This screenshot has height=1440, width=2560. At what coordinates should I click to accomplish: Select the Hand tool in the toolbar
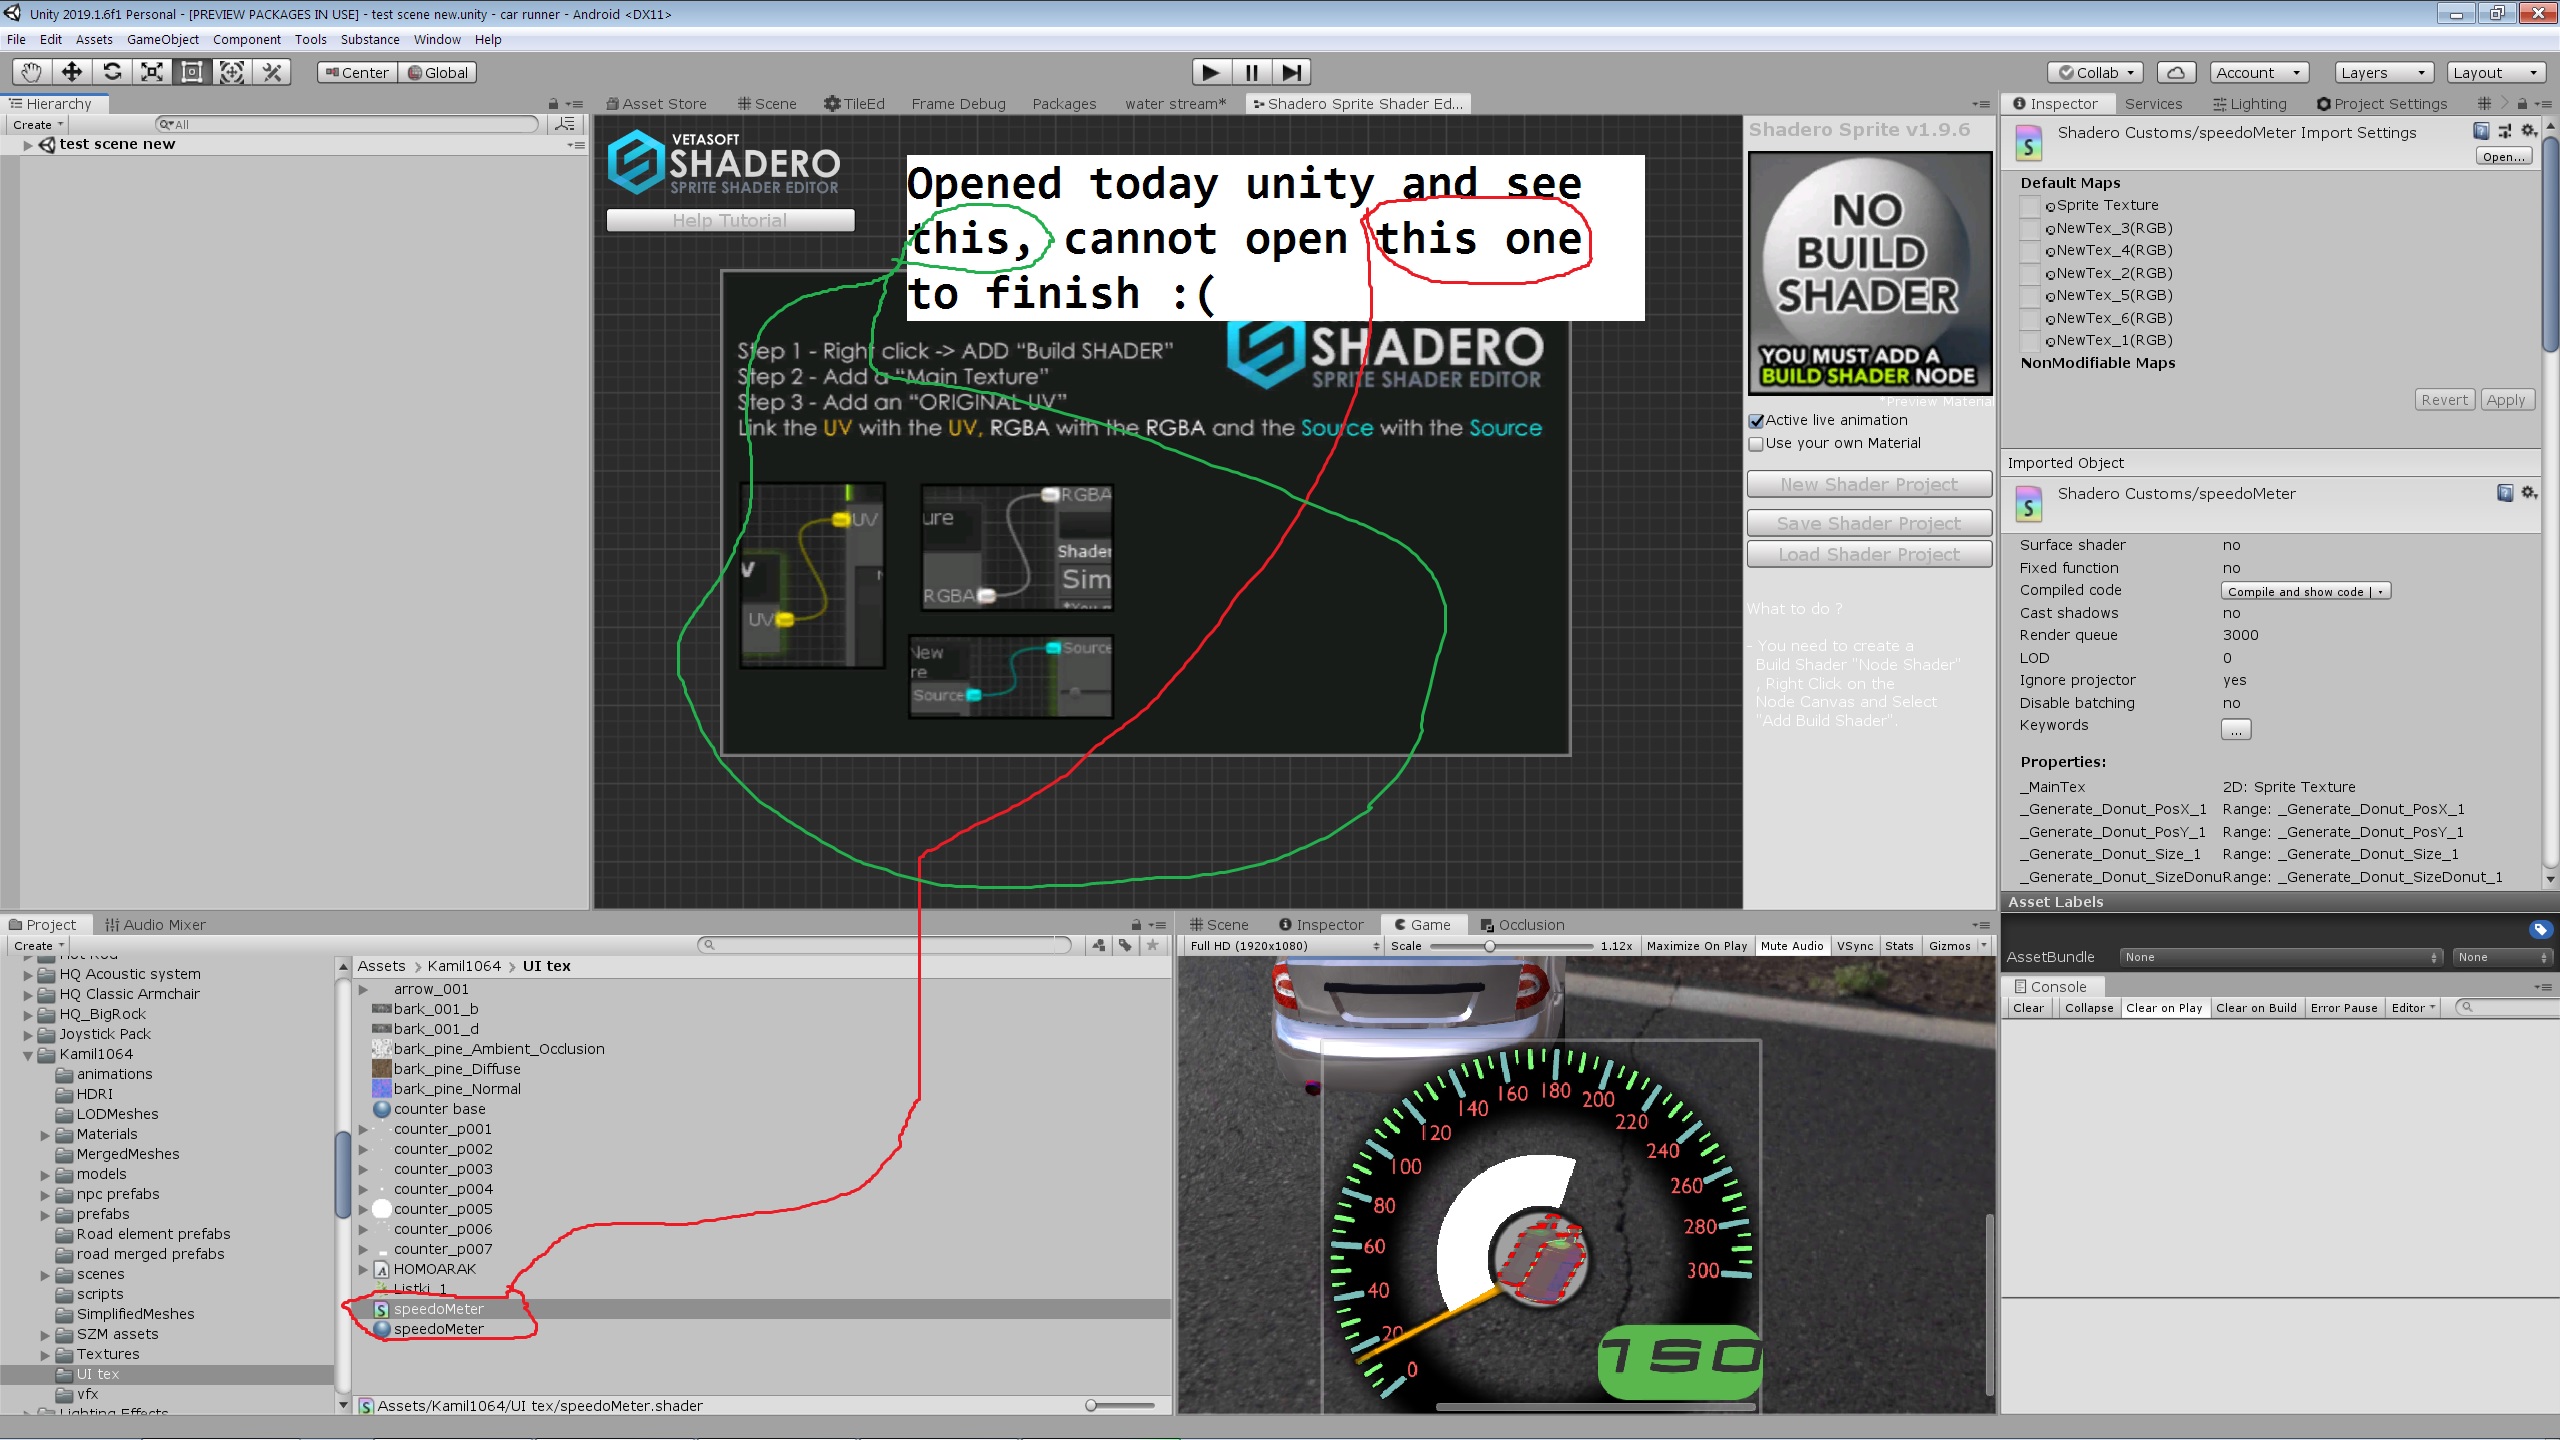coord(30,71)
